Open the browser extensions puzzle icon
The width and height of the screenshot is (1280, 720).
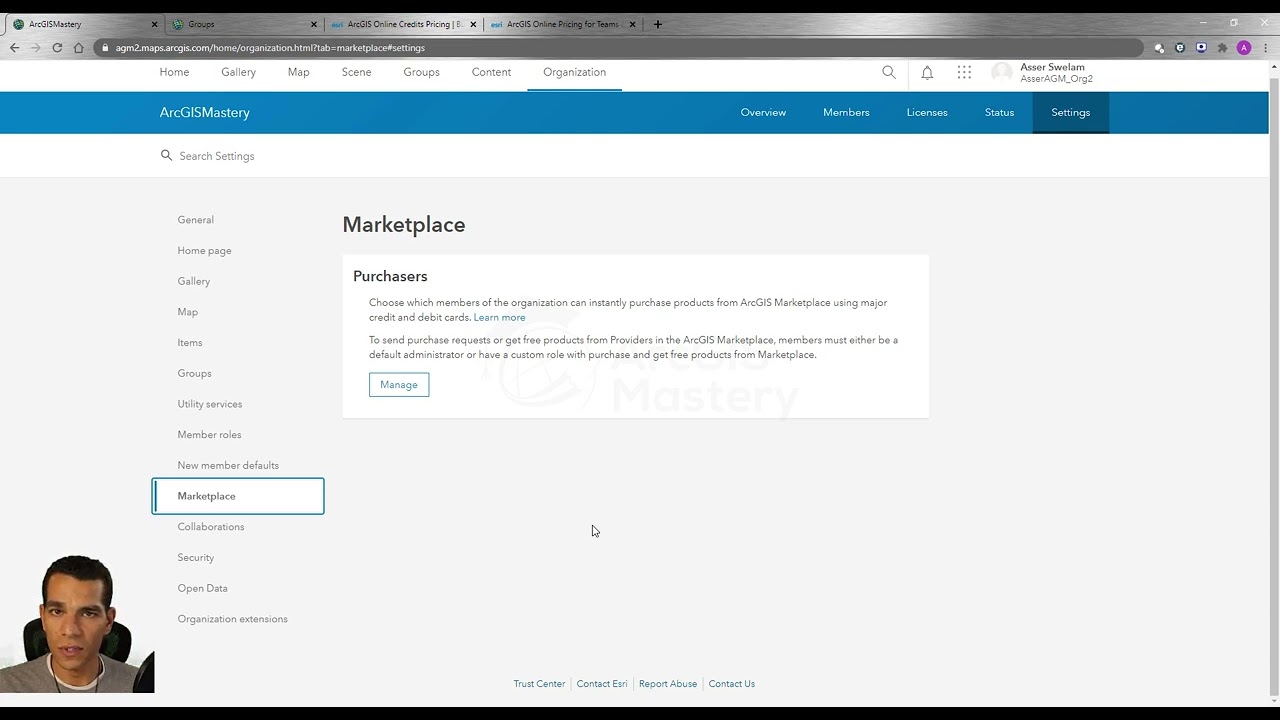click(1222, 47)
